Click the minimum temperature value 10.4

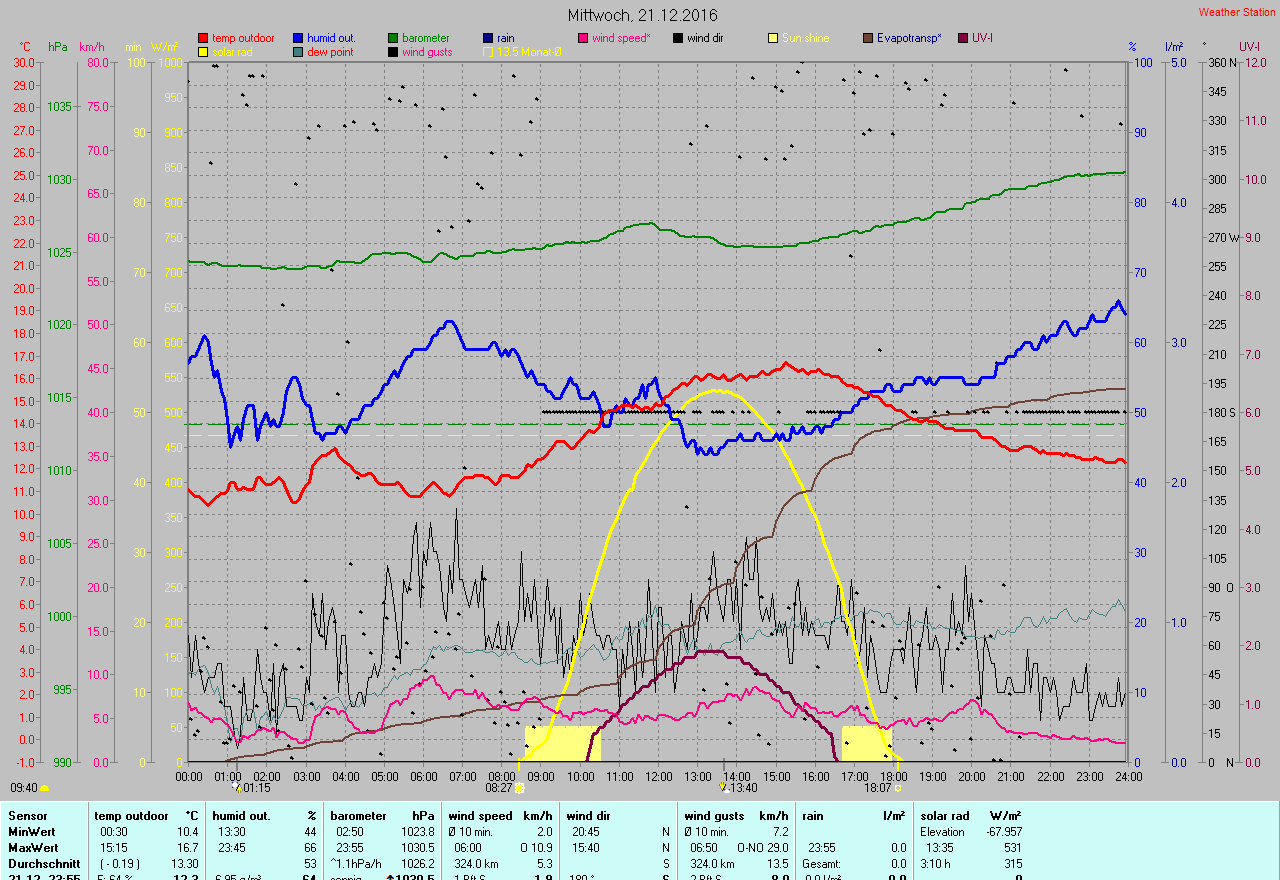pyautogui.click(x=187, y=832)
